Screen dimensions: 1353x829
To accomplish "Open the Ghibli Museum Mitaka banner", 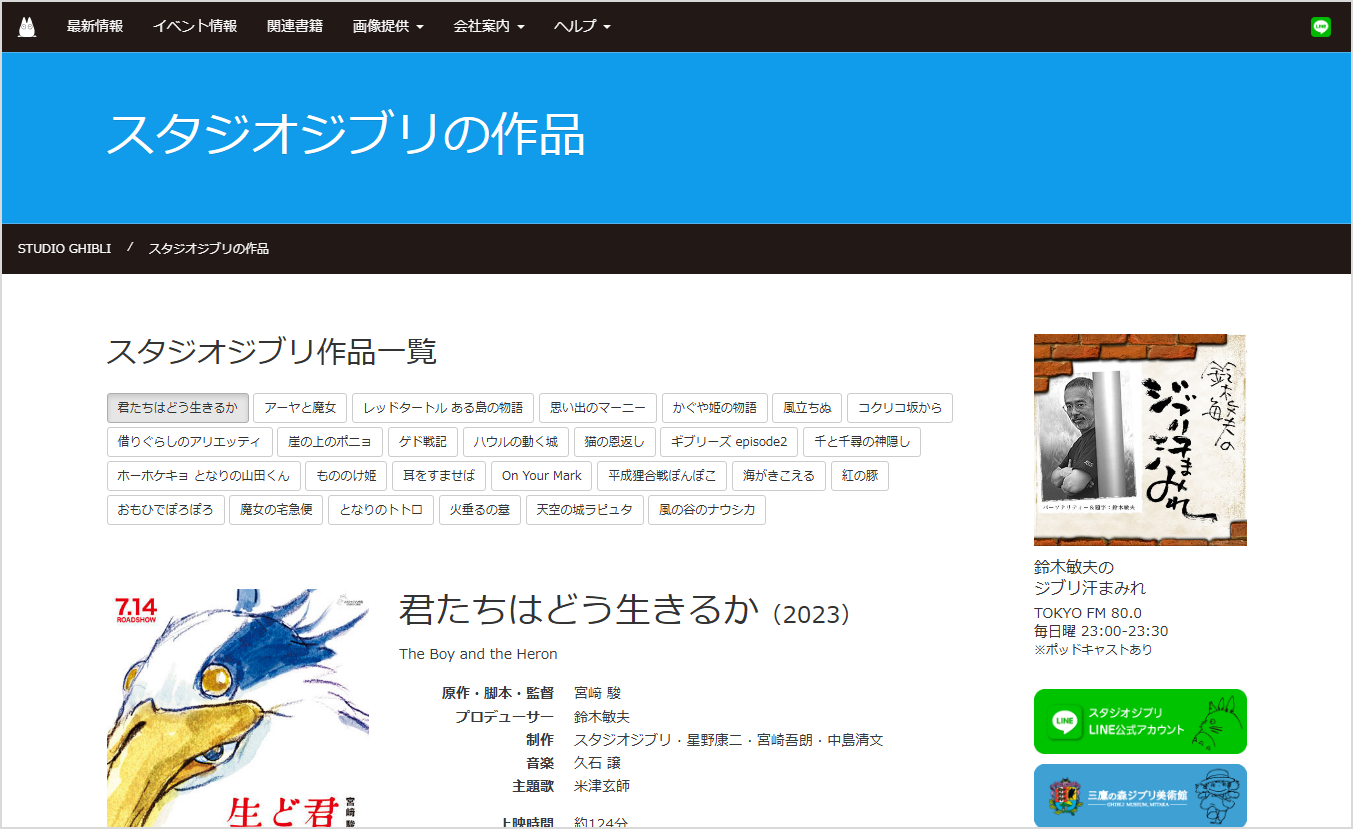I will coord(1140,796).
